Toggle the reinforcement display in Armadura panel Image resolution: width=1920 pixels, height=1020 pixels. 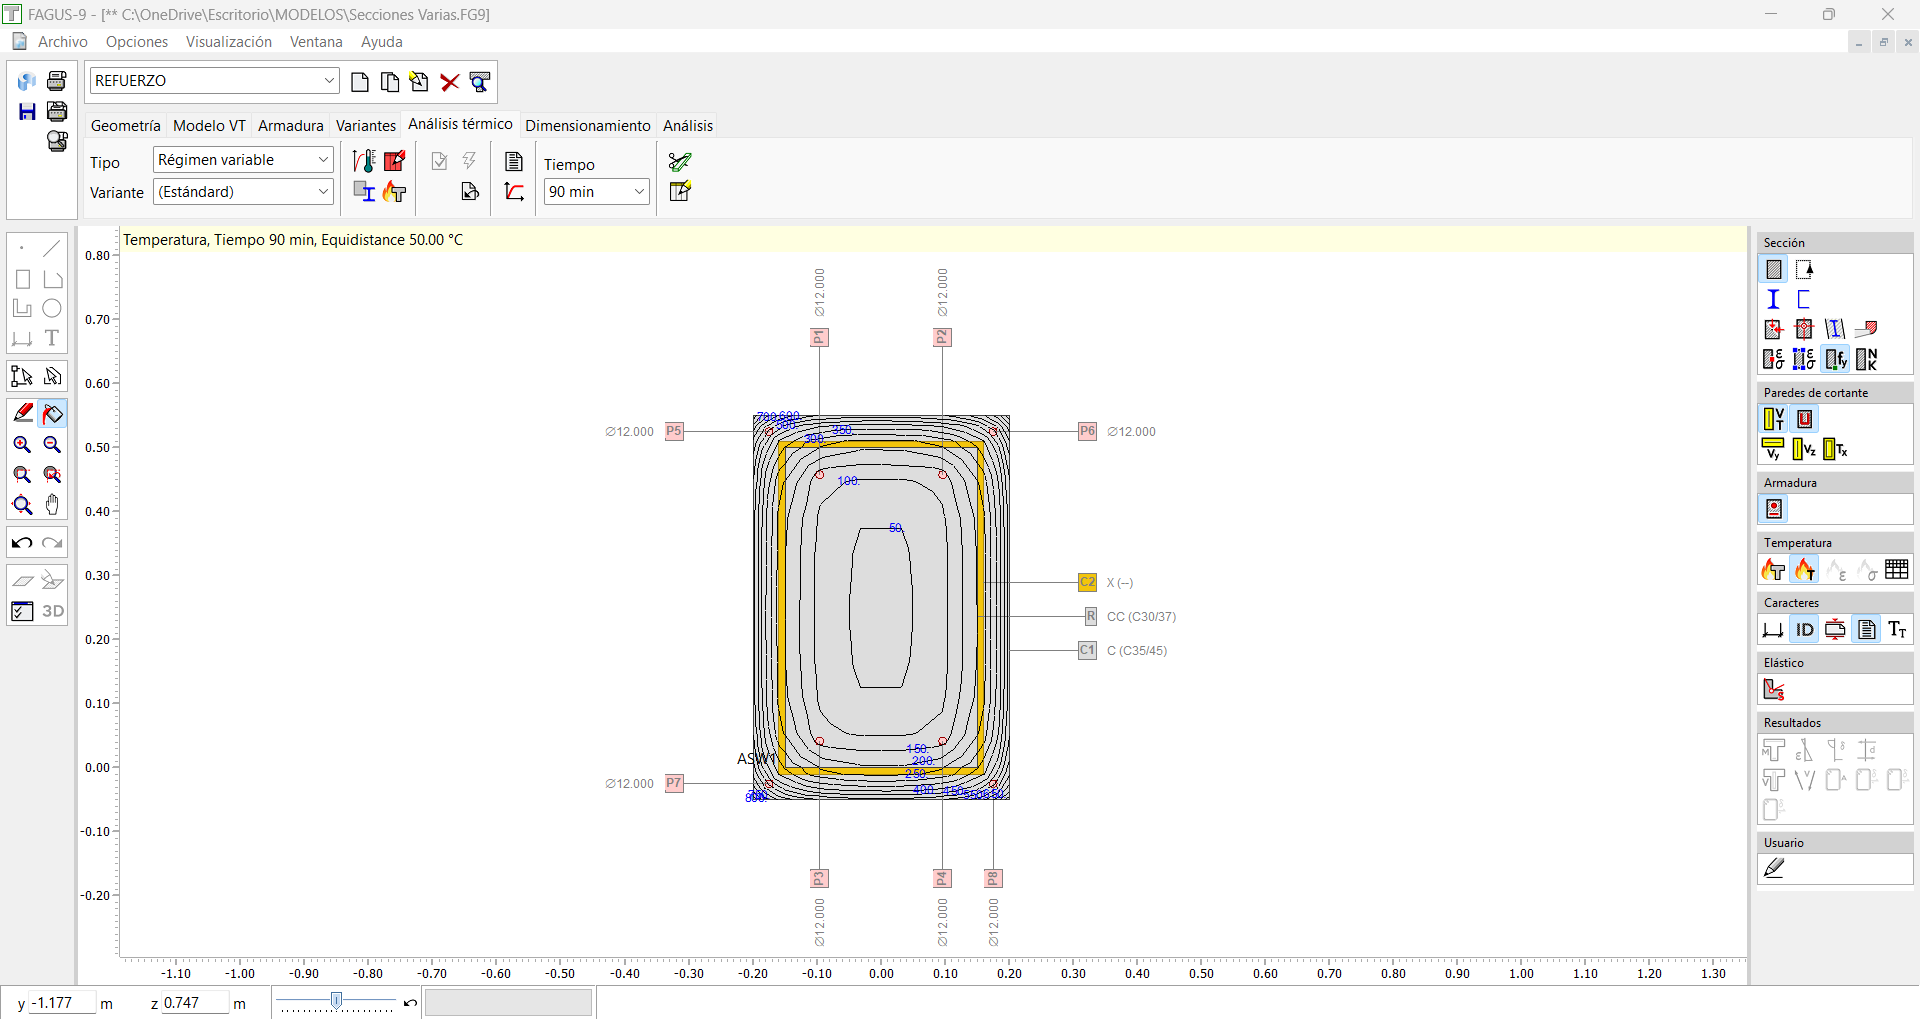1774,510
